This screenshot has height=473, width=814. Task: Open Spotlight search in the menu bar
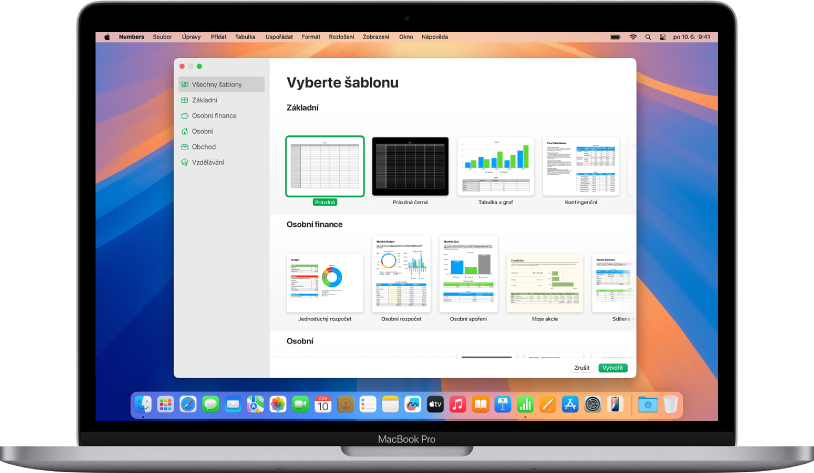tap(648, 37)
